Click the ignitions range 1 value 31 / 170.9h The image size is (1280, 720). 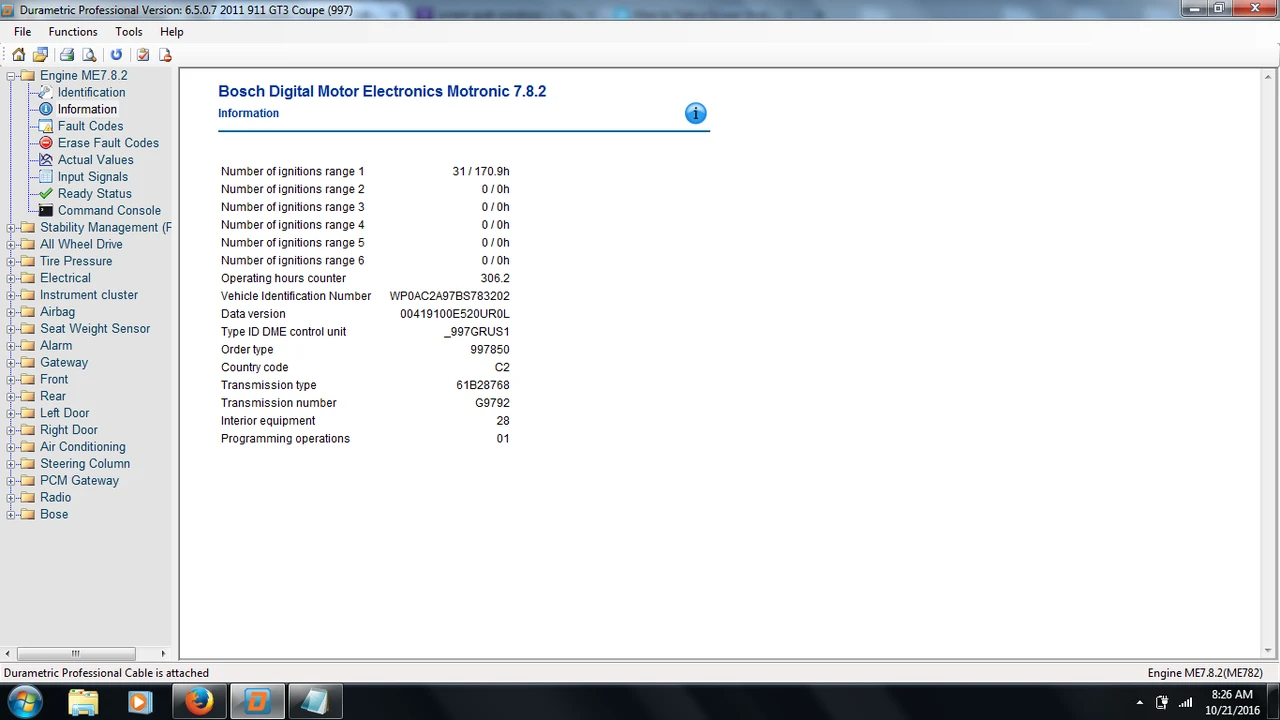tap(481, 172)
